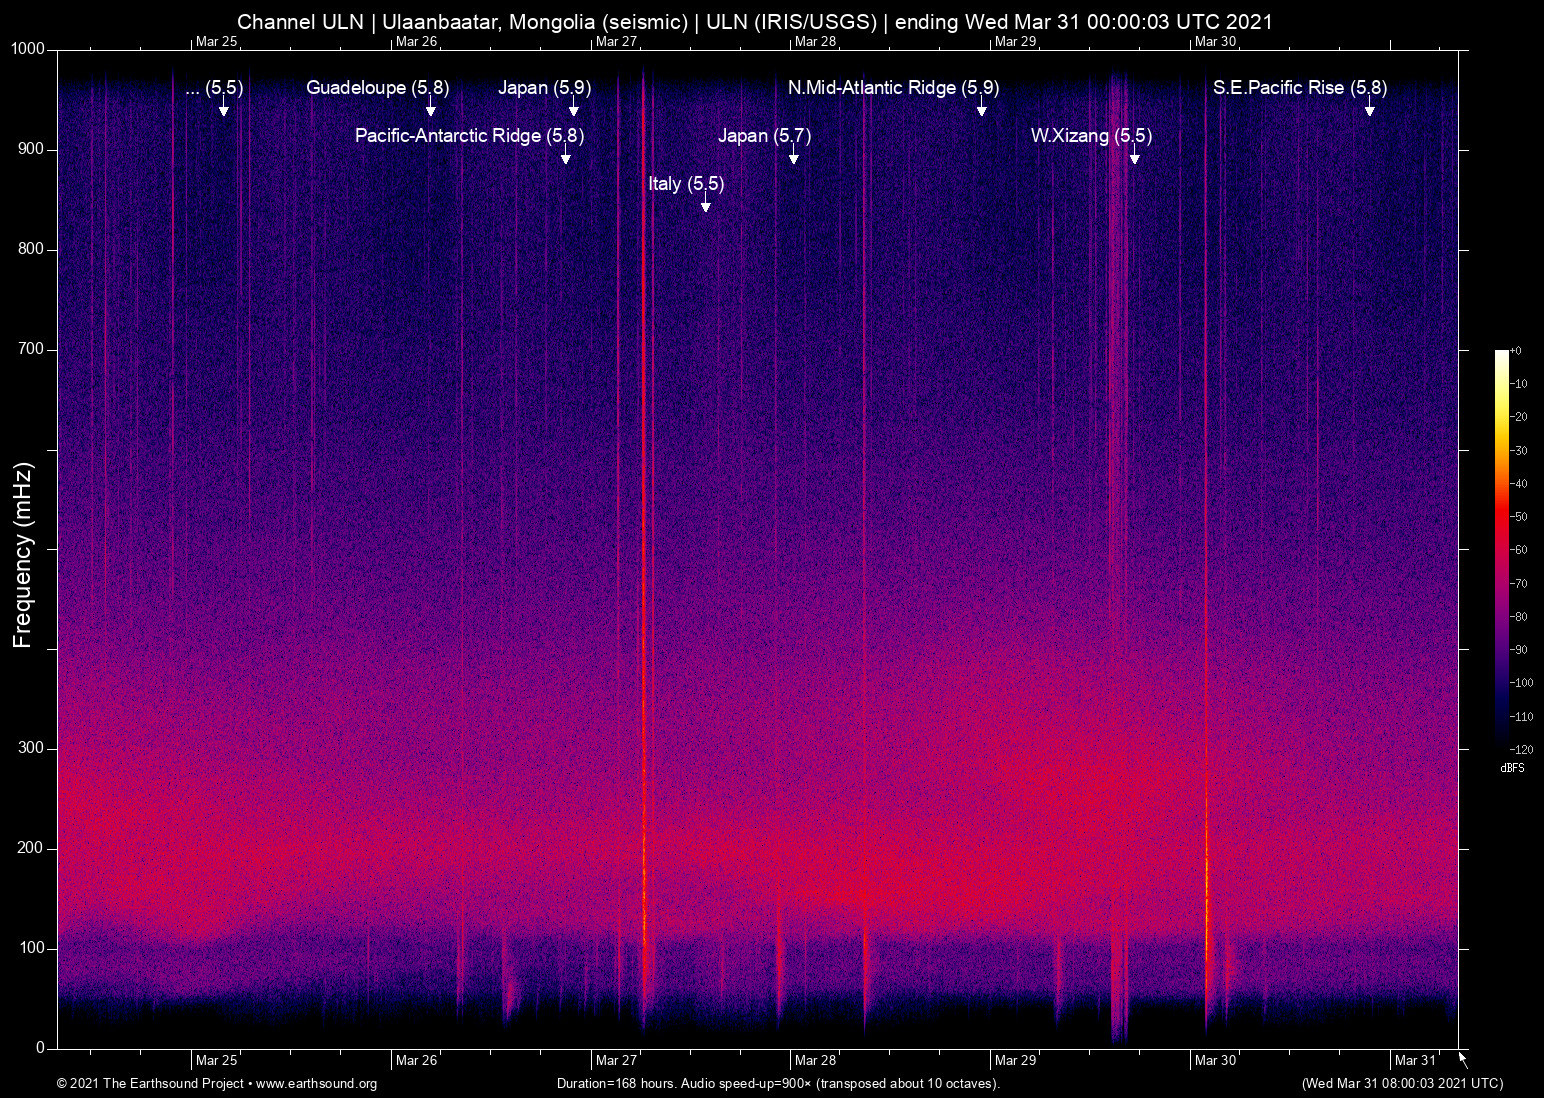1544x1098 pixels.
Task: Click the Italy (5.5) earthquake arrow
Action: pyautogui.click(x=705, y=207)
